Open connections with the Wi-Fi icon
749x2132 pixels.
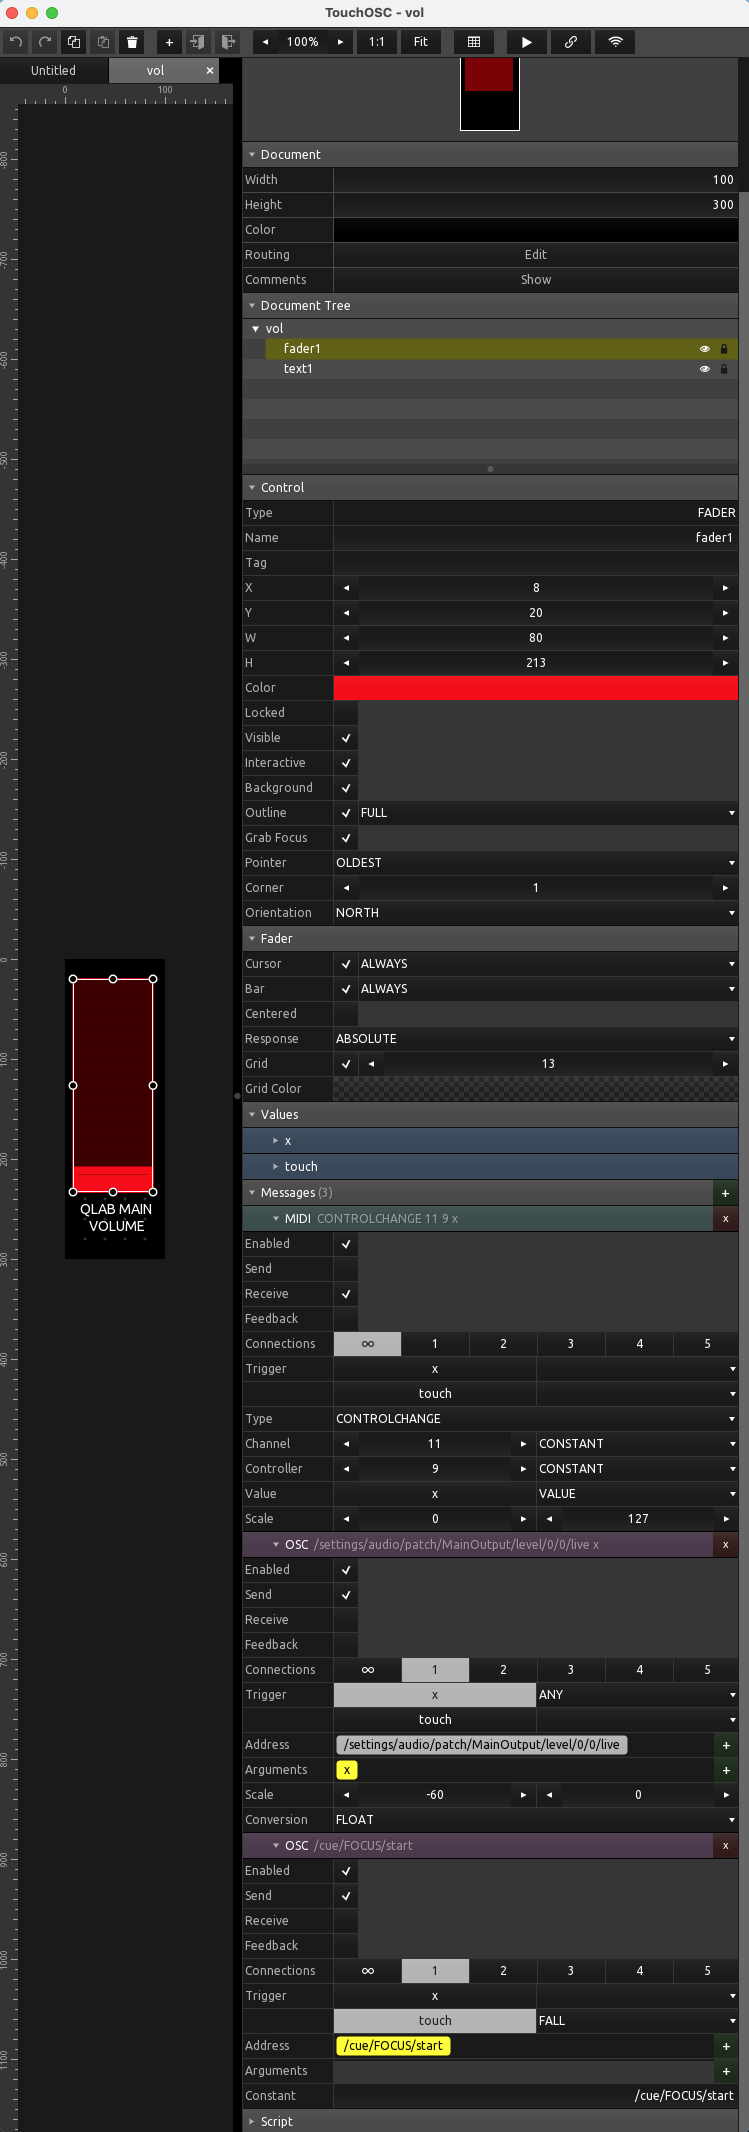615,42
